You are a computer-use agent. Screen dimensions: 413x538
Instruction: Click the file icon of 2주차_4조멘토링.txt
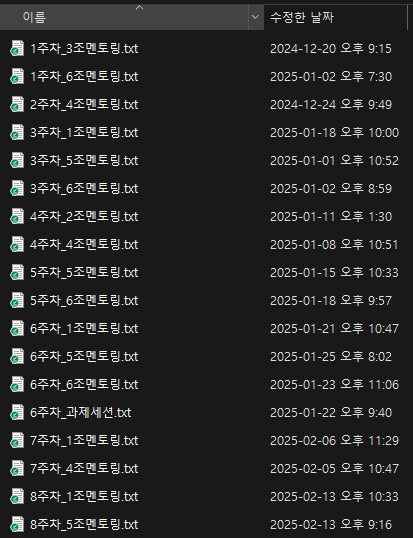17,104
